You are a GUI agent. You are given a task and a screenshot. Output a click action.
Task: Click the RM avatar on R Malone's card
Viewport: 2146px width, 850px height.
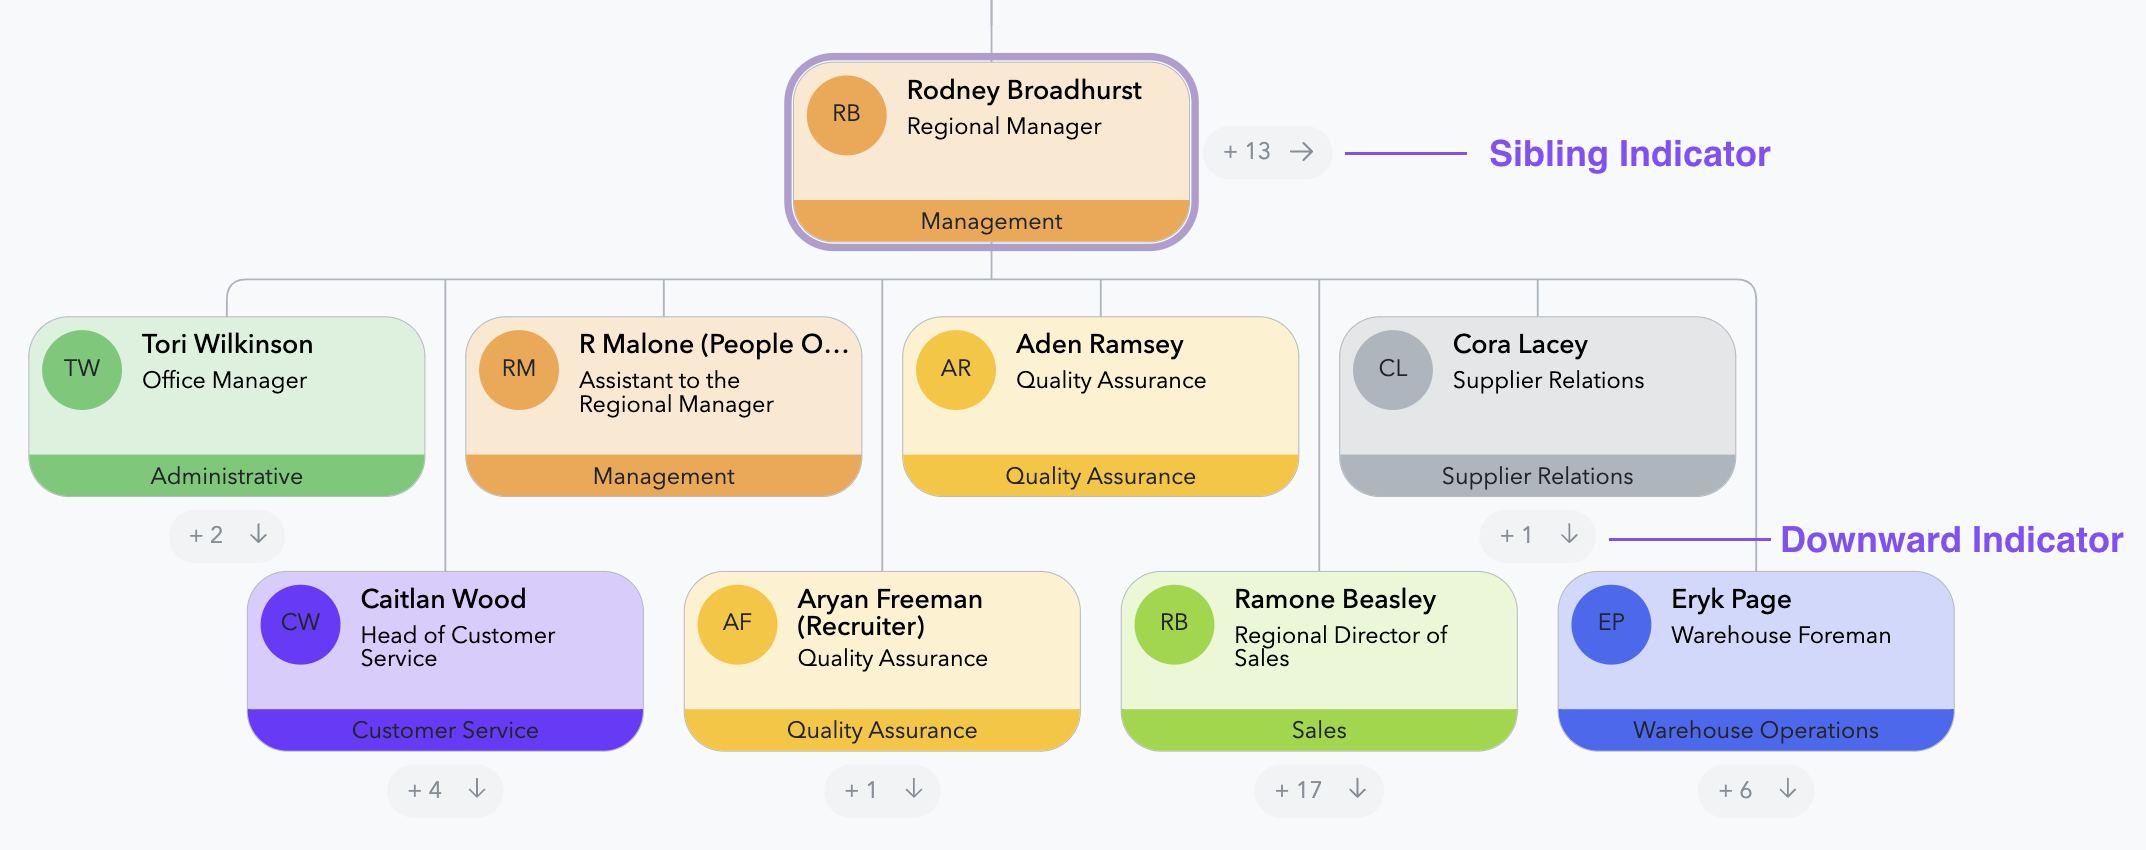point(519,368)
